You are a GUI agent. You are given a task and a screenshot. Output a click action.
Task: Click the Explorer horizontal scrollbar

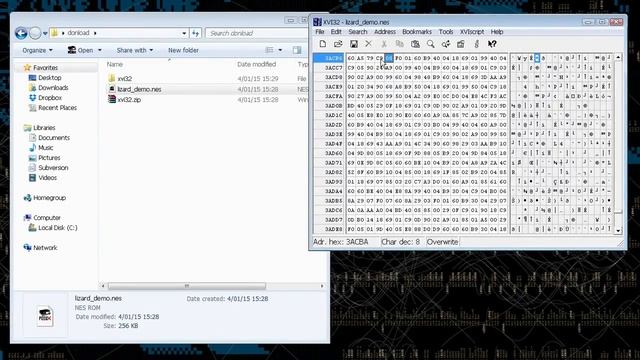(187, 286)
